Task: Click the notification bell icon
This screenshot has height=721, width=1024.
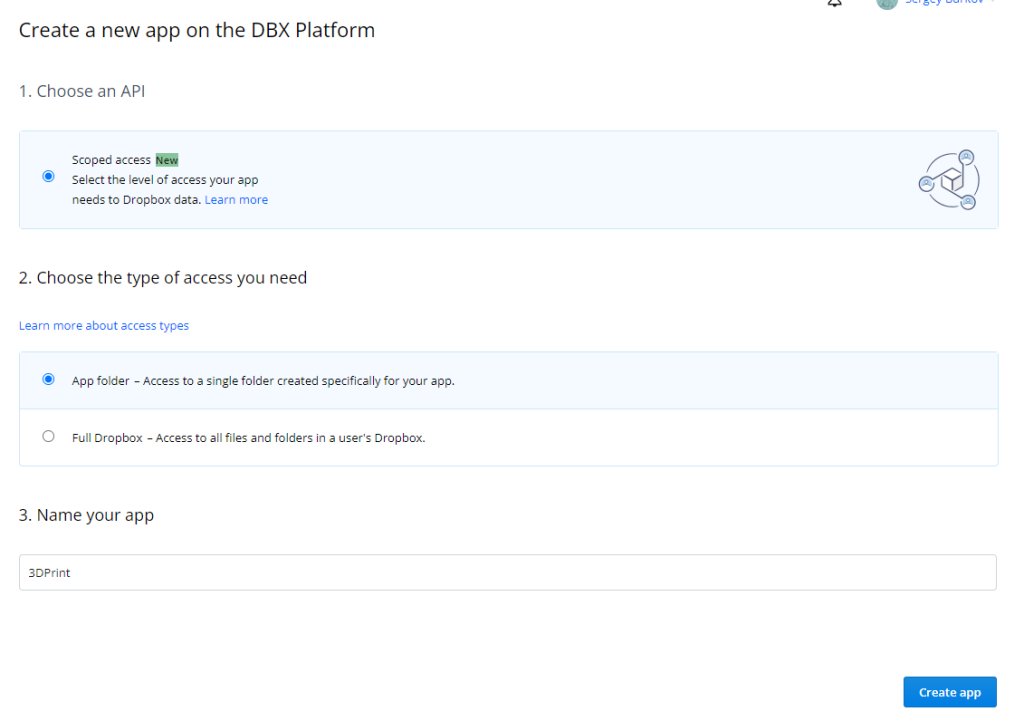Action: click(835, 4)
